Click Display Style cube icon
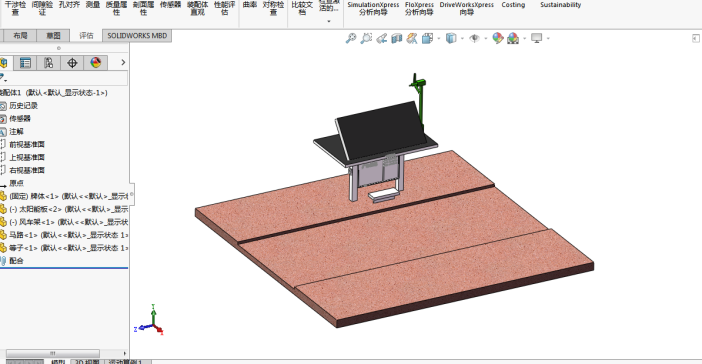This screenshot has height=364, width=702. [451, 39]
